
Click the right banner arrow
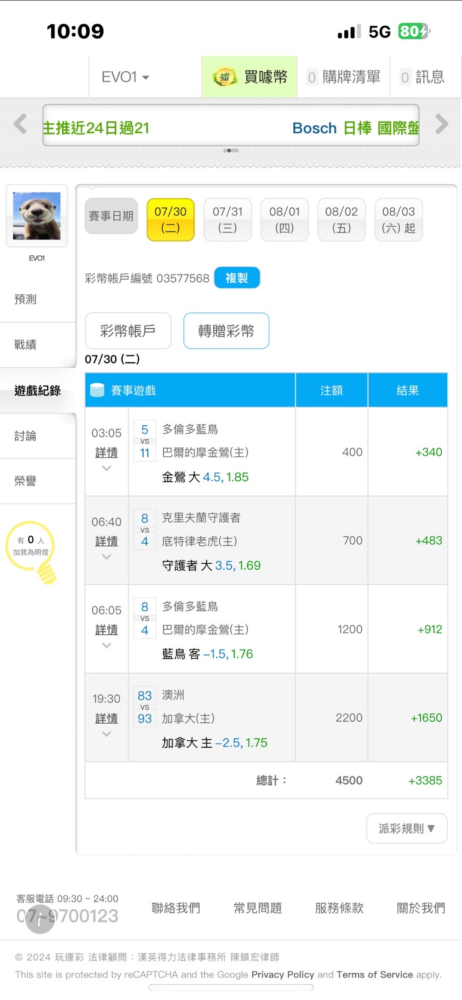click(x=442, y=124)
